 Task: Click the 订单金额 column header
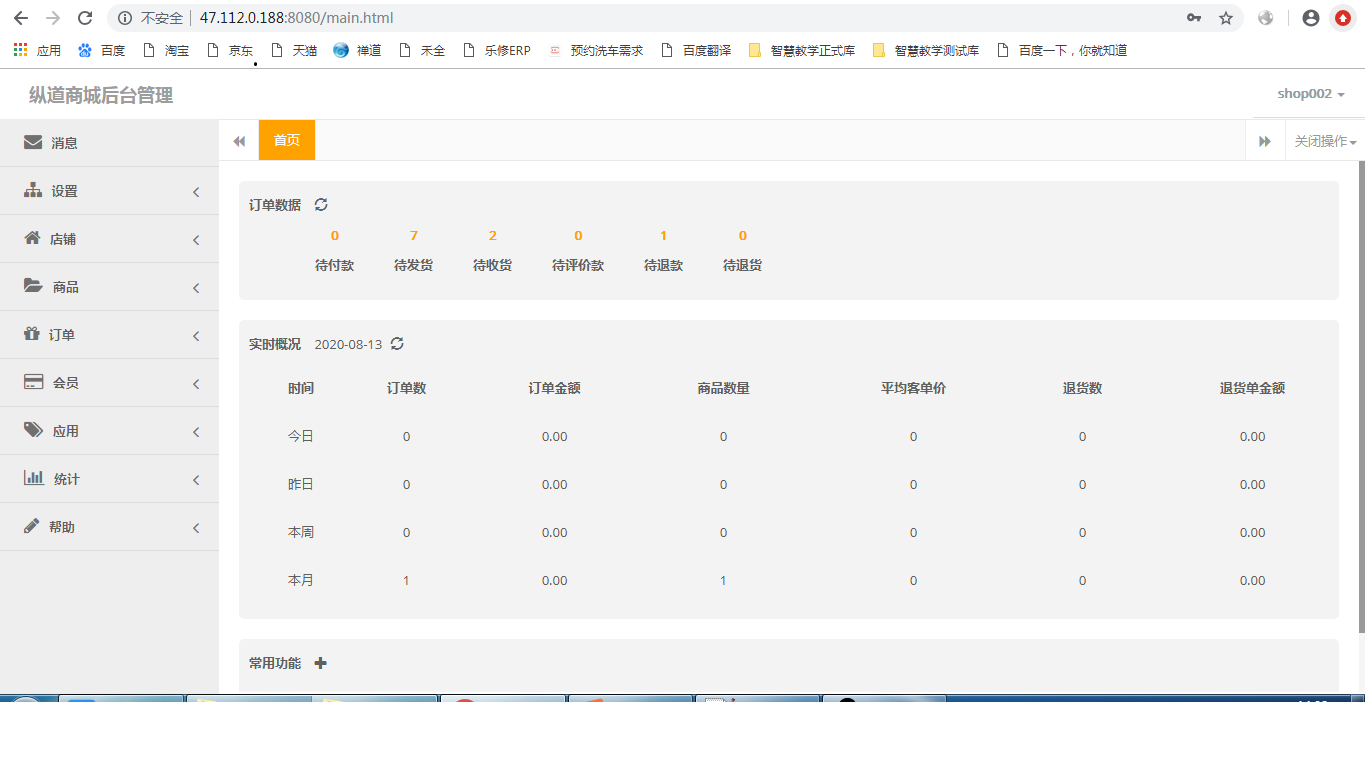(554, 388)
